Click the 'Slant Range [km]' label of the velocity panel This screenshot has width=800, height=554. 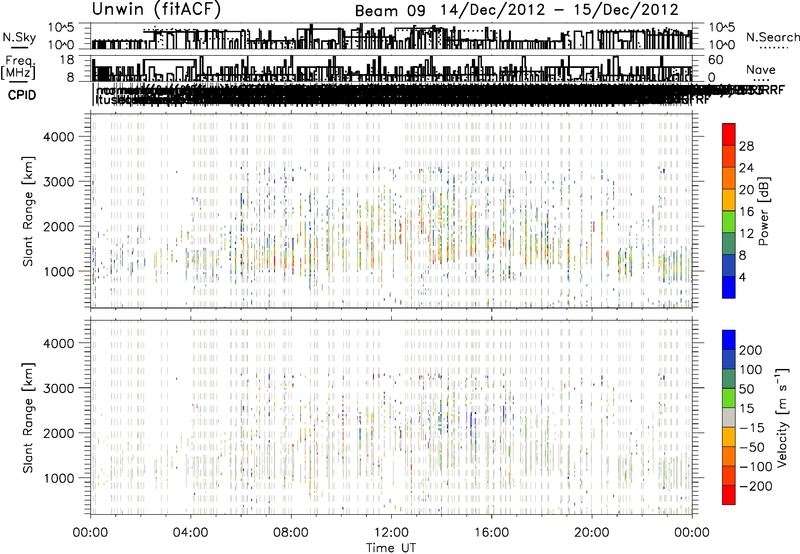pyautogui.click(x=28, y=417)
